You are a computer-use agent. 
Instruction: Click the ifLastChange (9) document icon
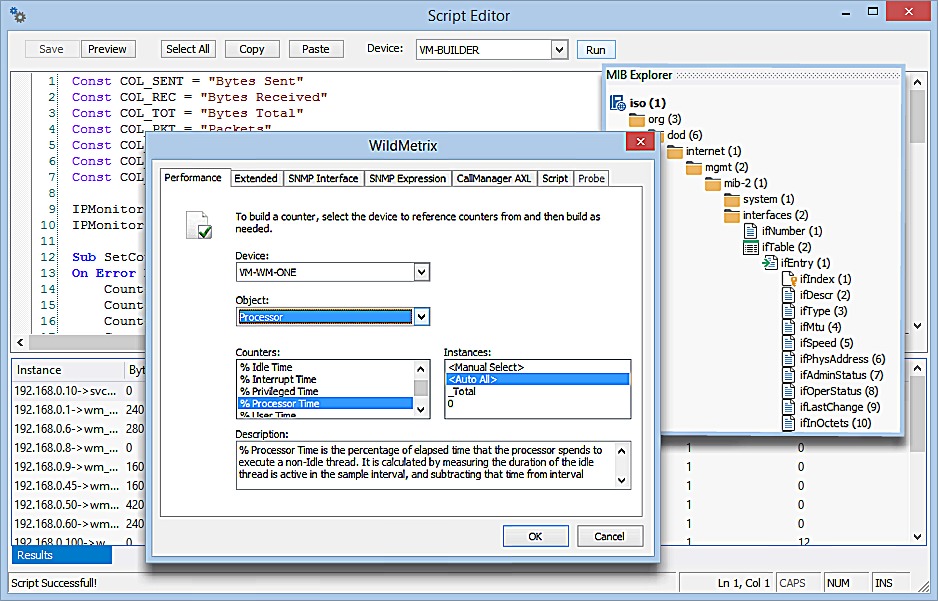point(789,407)
